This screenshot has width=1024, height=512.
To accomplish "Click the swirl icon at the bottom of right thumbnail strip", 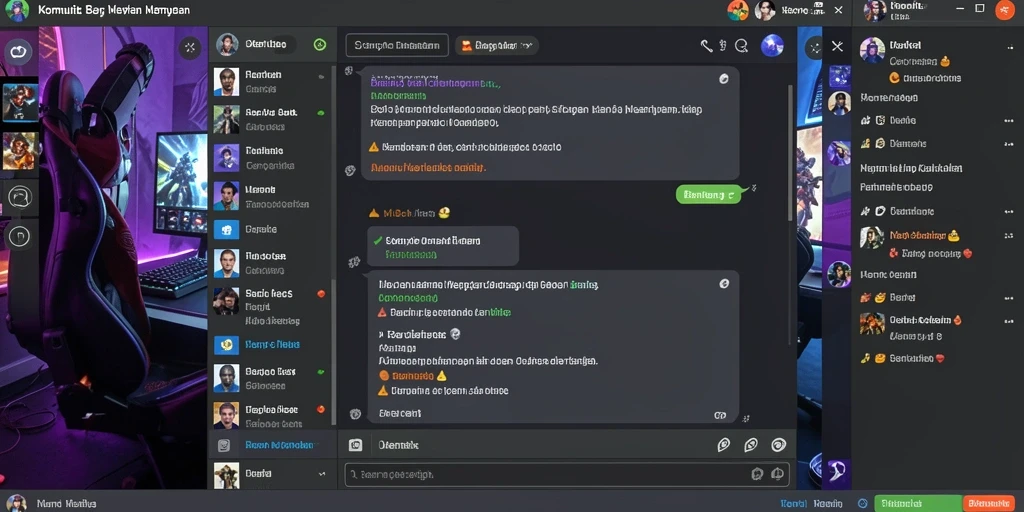I will point(838,468).
